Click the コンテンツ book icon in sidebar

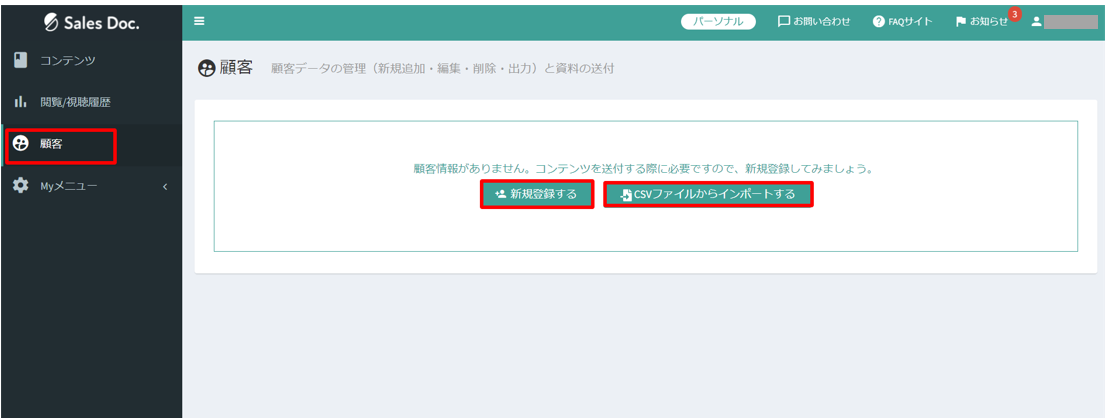pos(20,61)
